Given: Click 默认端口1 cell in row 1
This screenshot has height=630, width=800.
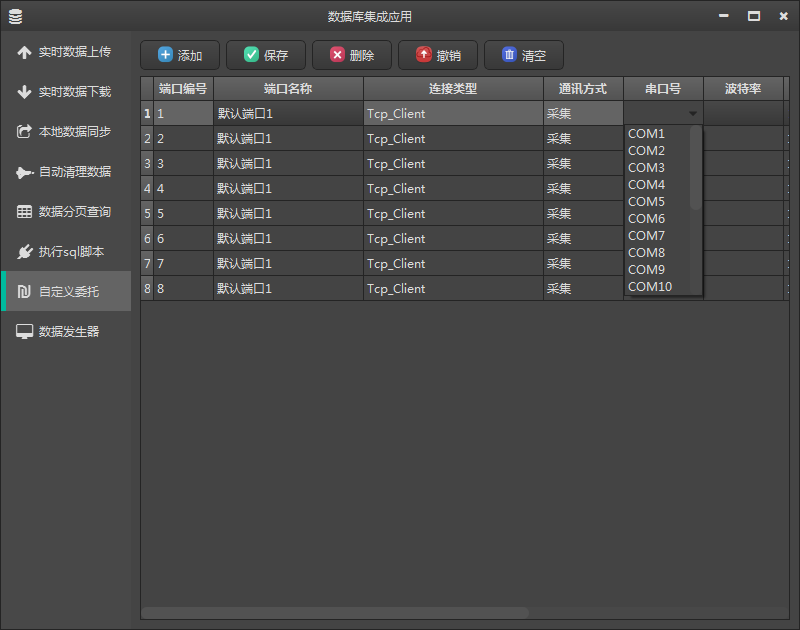Looking at the screenshot, I should tap(288, 113).
